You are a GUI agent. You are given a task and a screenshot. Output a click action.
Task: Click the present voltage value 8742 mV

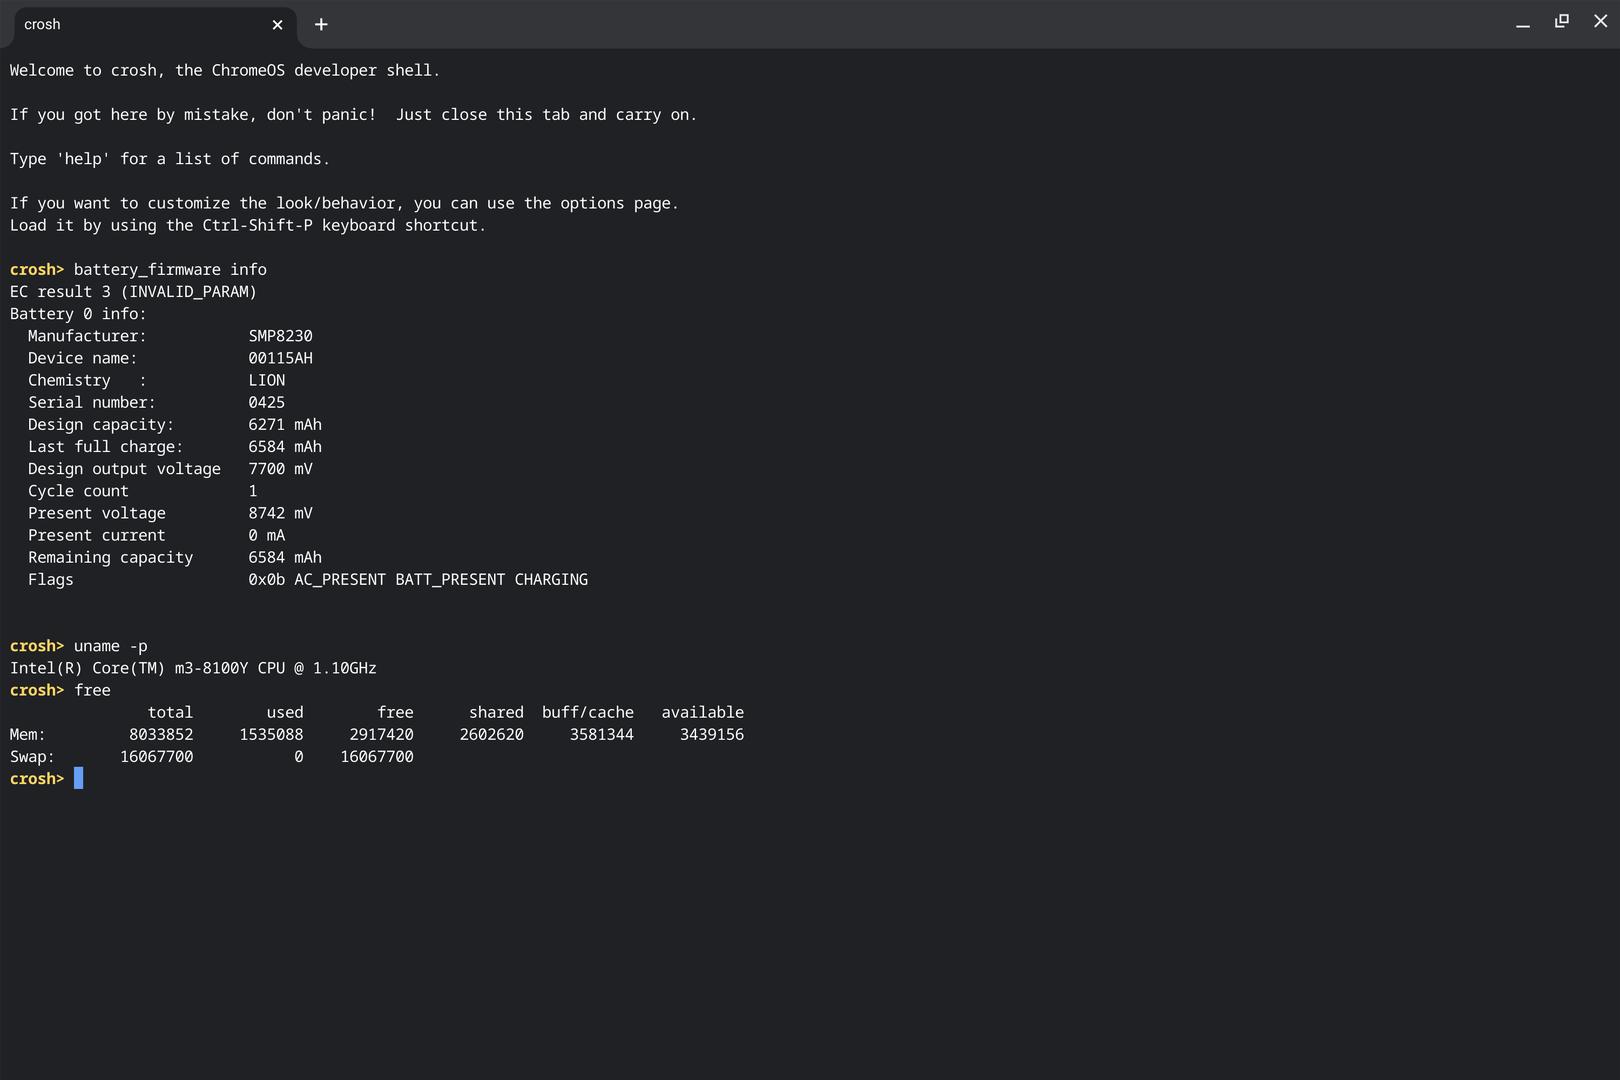click(280, 513)
